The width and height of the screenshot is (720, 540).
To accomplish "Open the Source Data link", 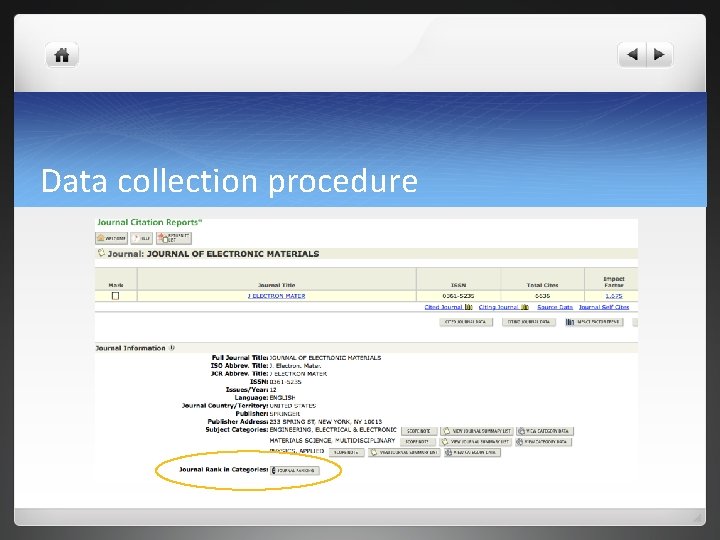I will pyautogui.click(x=555, y=307).
